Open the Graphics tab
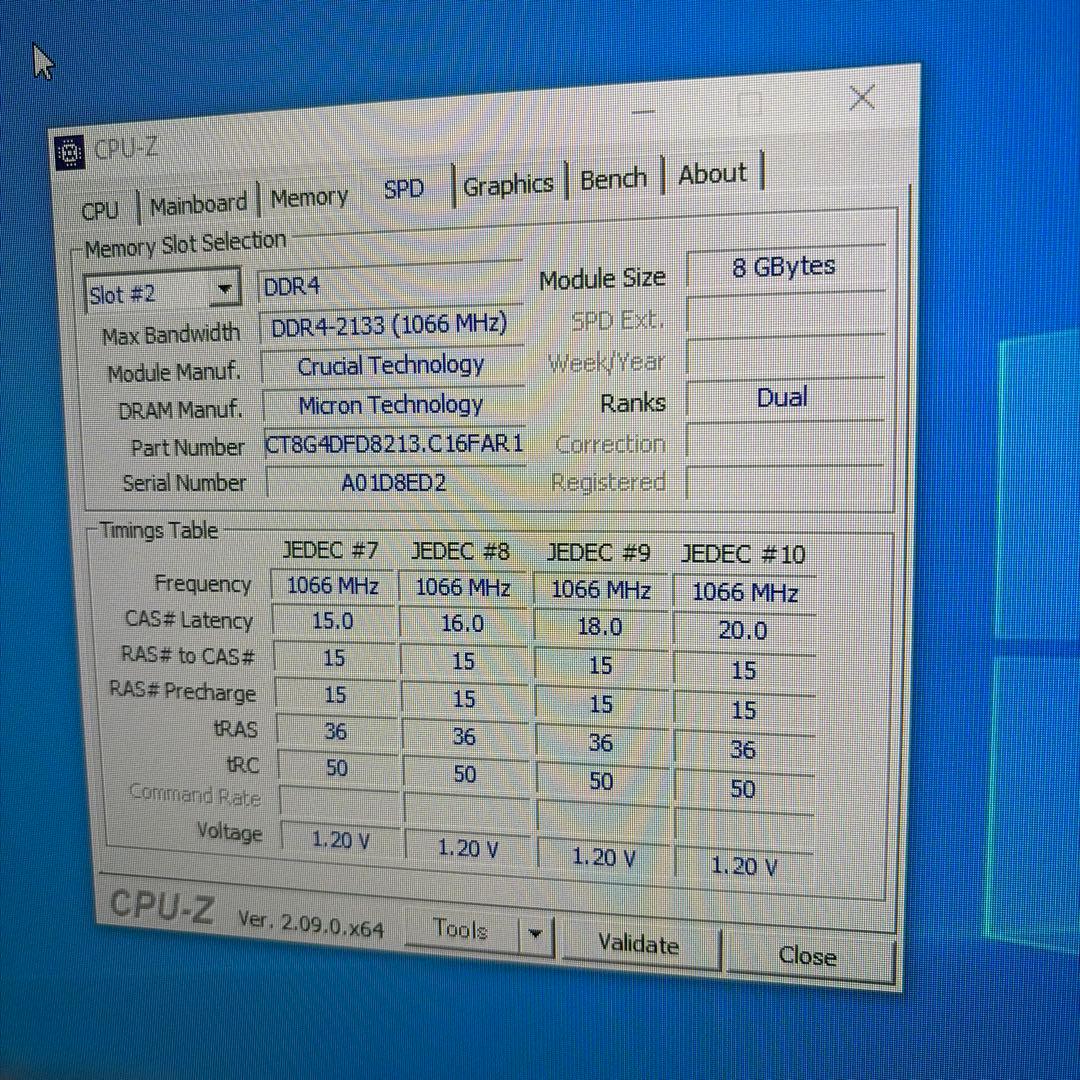This screenshot has width=1080, height=1080. point(508,184)
